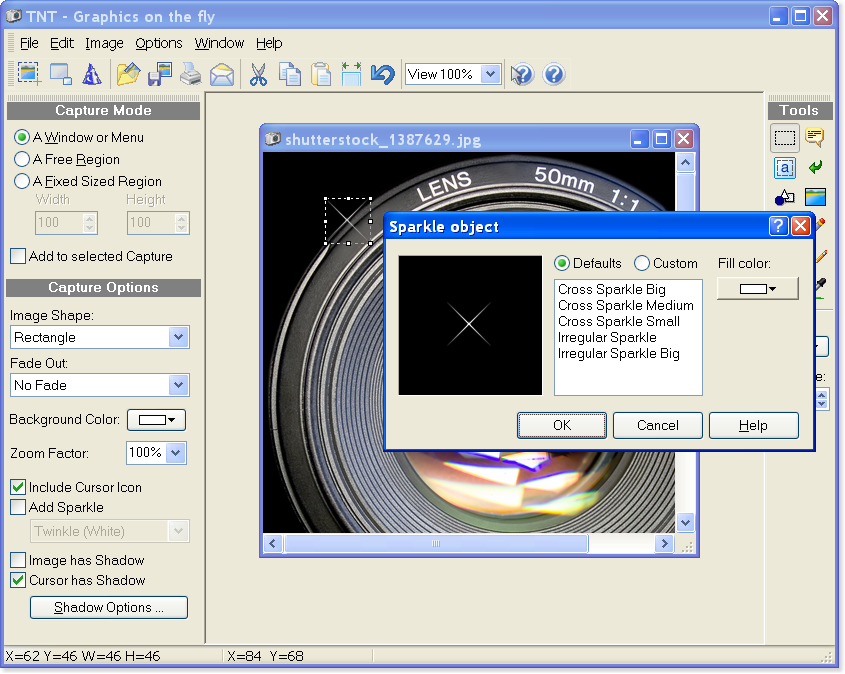This screenshot has width=845, height=674.
Task: Click the Width spinner arrows
Action: pyautogui.click(x=90, y=223)
